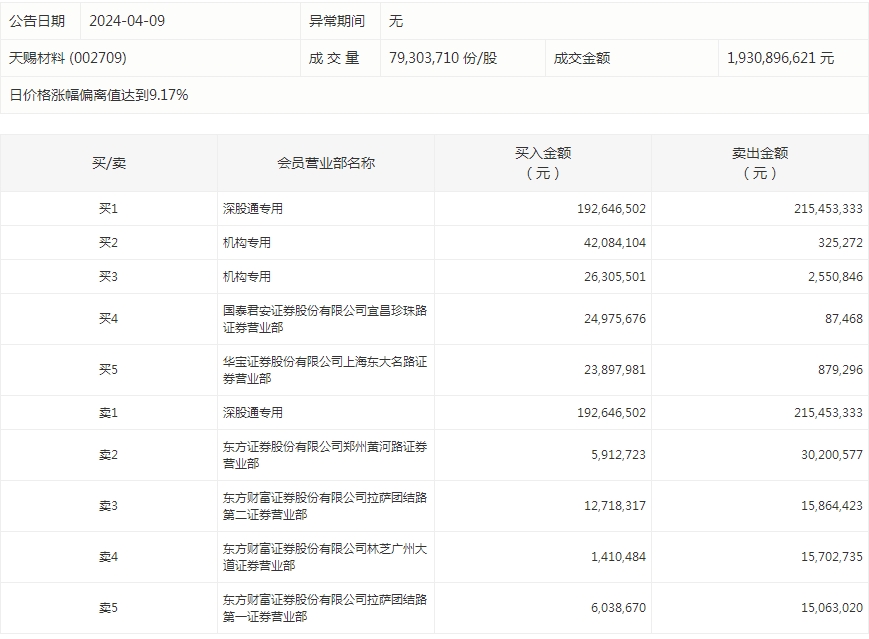Select the 卖1 row label
Image resolution: width=869 pixels, height=639 pixels.
click(109, 412)
